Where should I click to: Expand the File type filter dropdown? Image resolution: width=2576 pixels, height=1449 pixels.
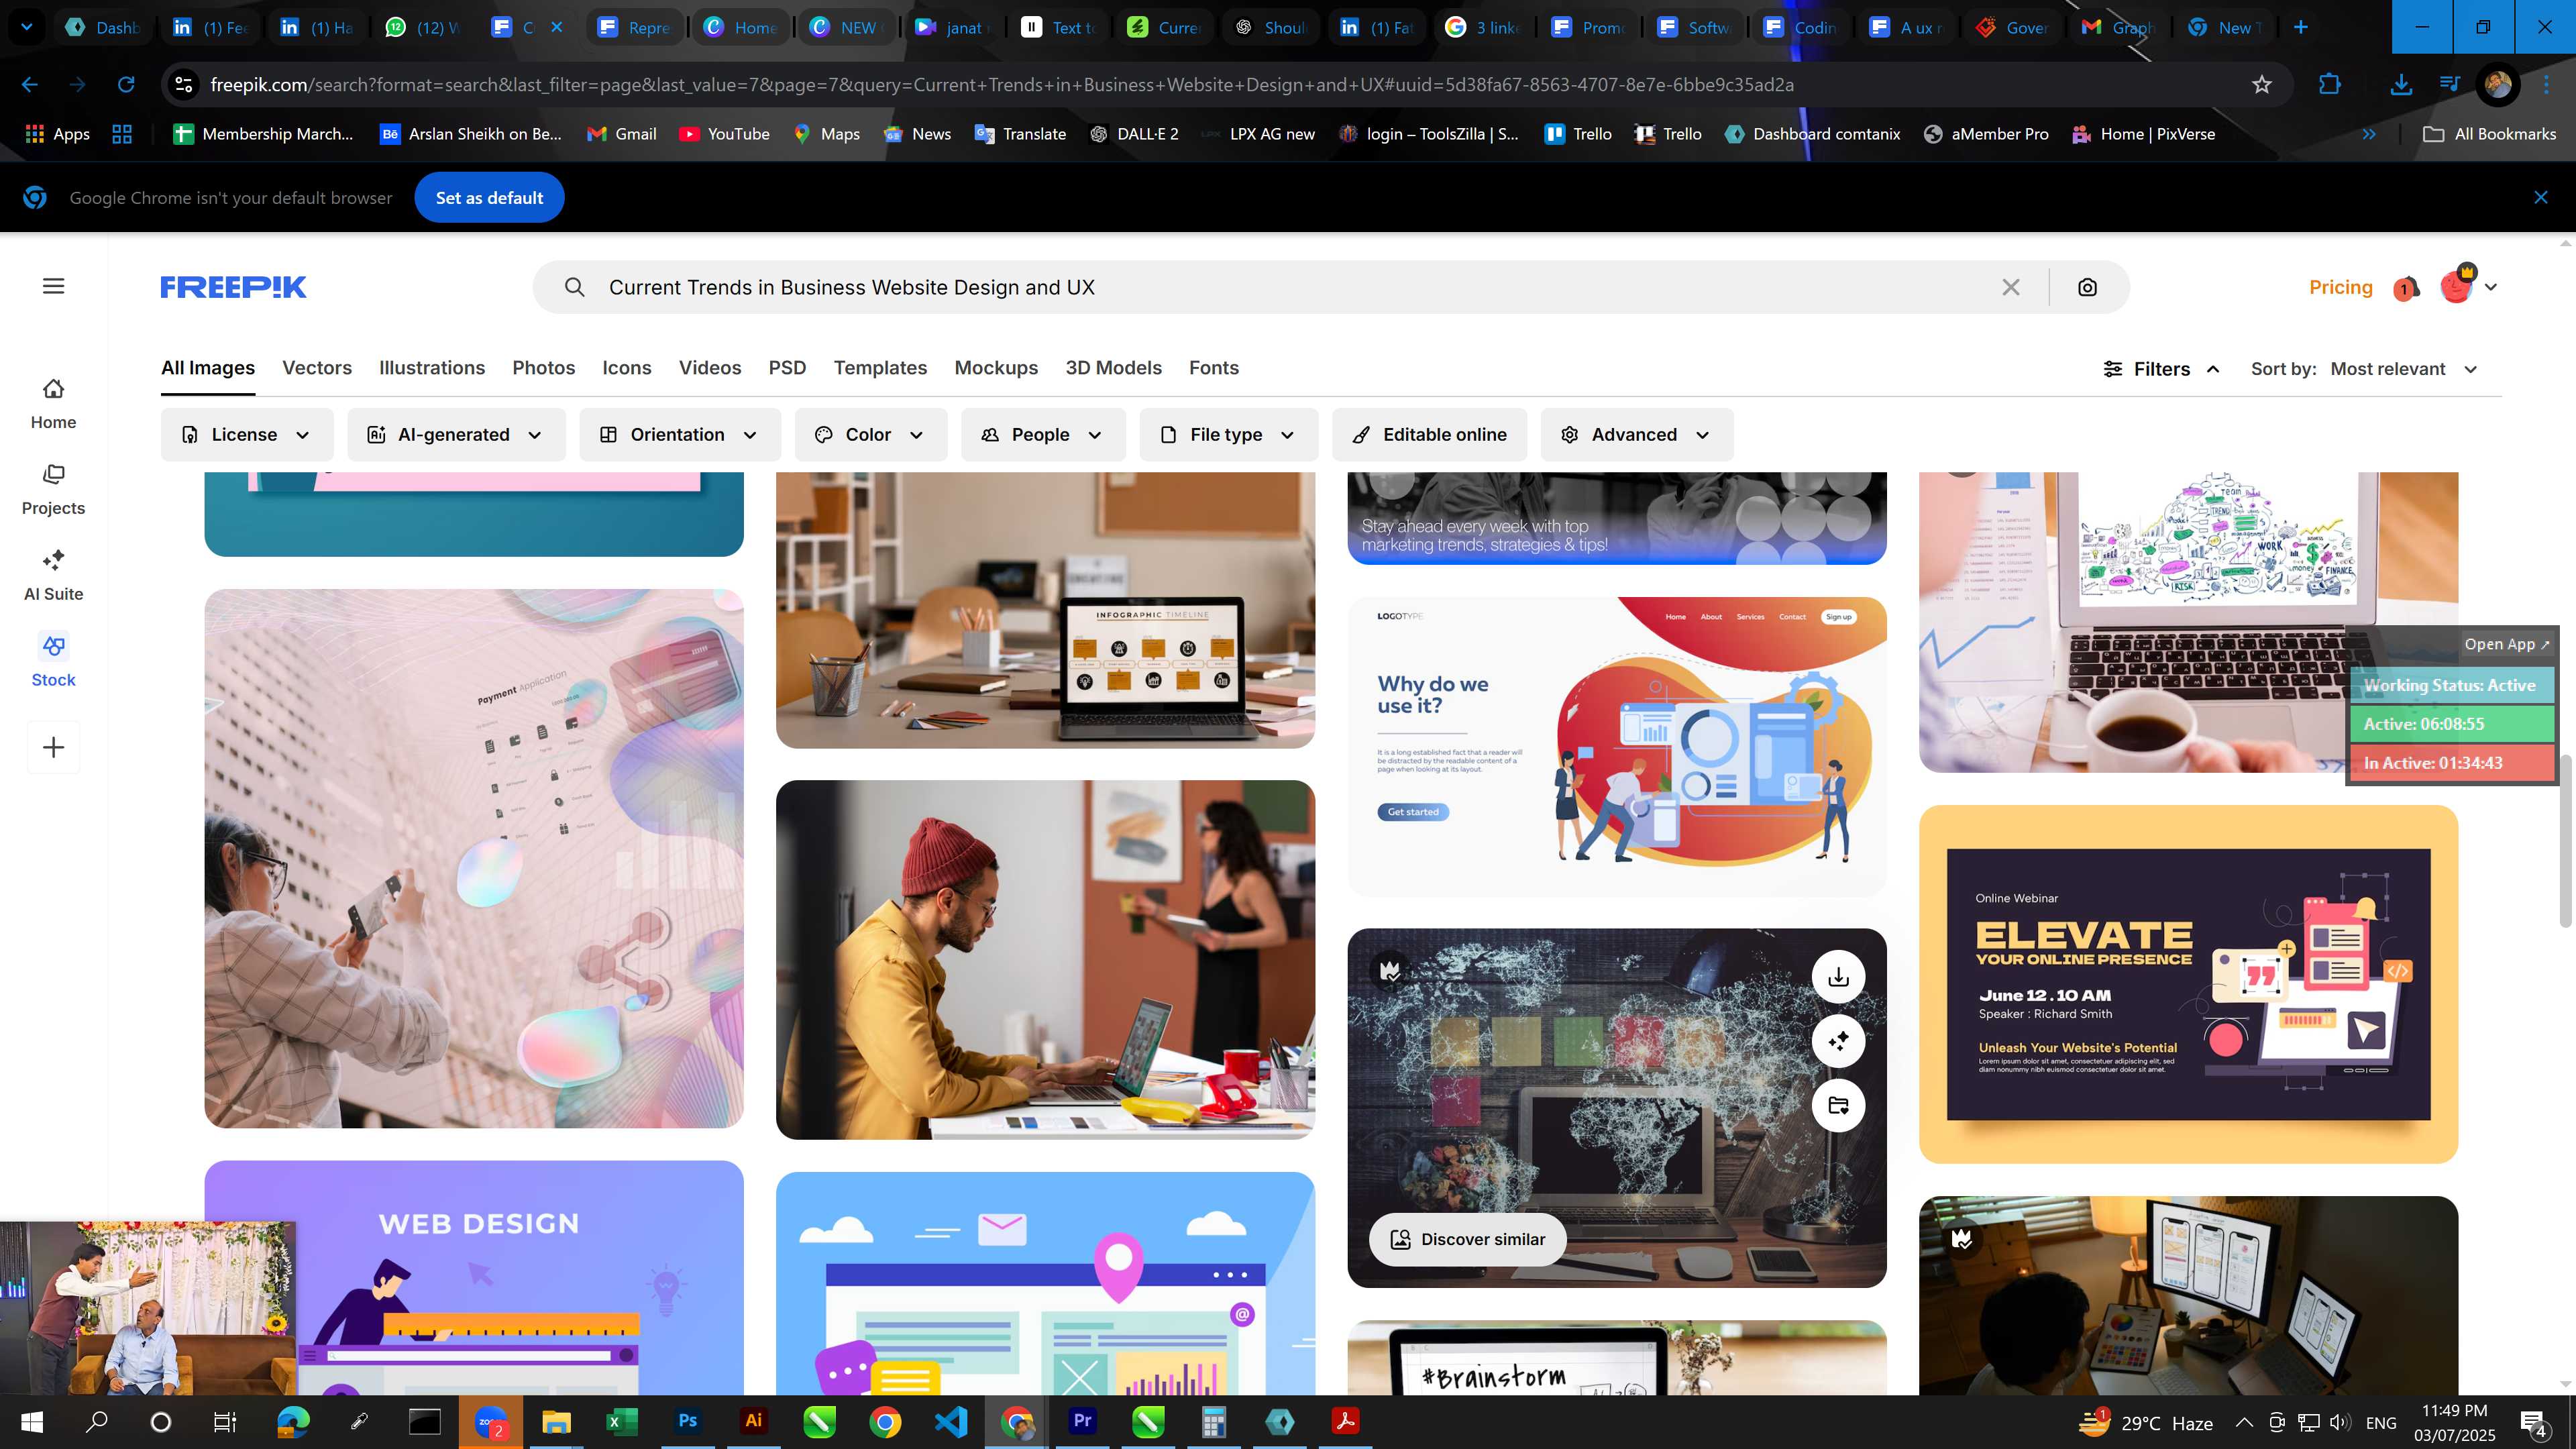(1228, 434)
